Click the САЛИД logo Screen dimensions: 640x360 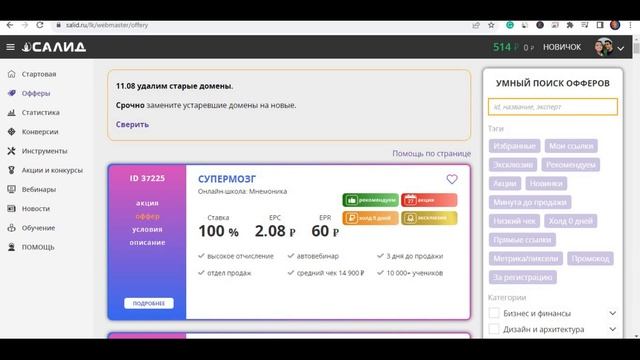(54, 47)
